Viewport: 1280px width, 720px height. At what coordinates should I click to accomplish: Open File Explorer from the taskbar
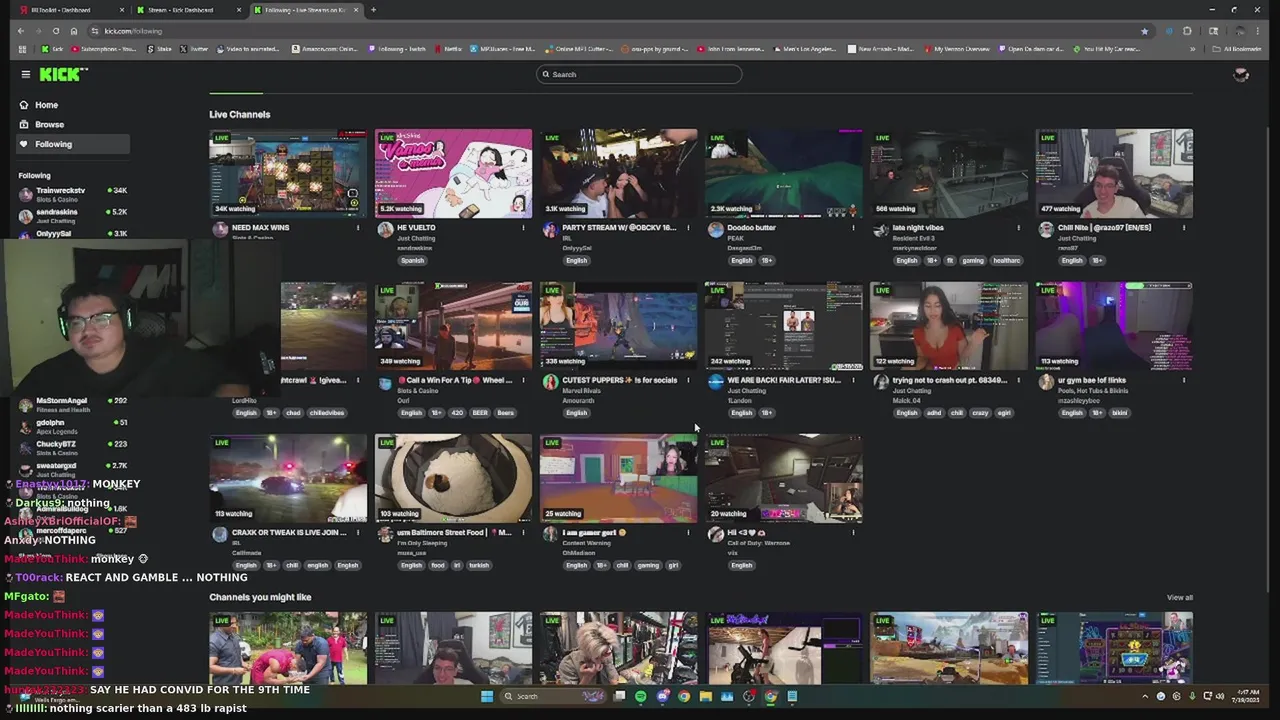click(x=705, y=696)
